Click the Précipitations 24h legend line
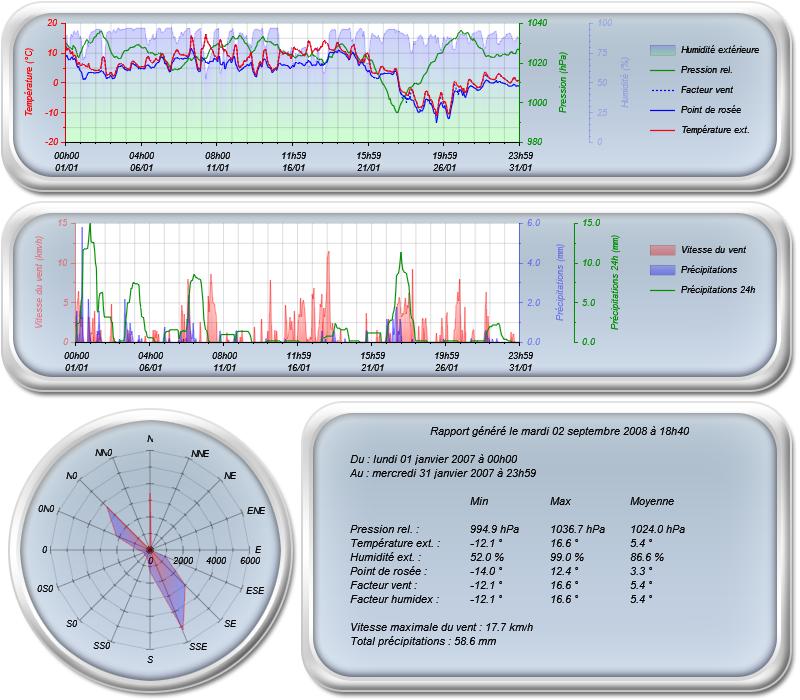800x700 pixels. click(x=662, y=290)
